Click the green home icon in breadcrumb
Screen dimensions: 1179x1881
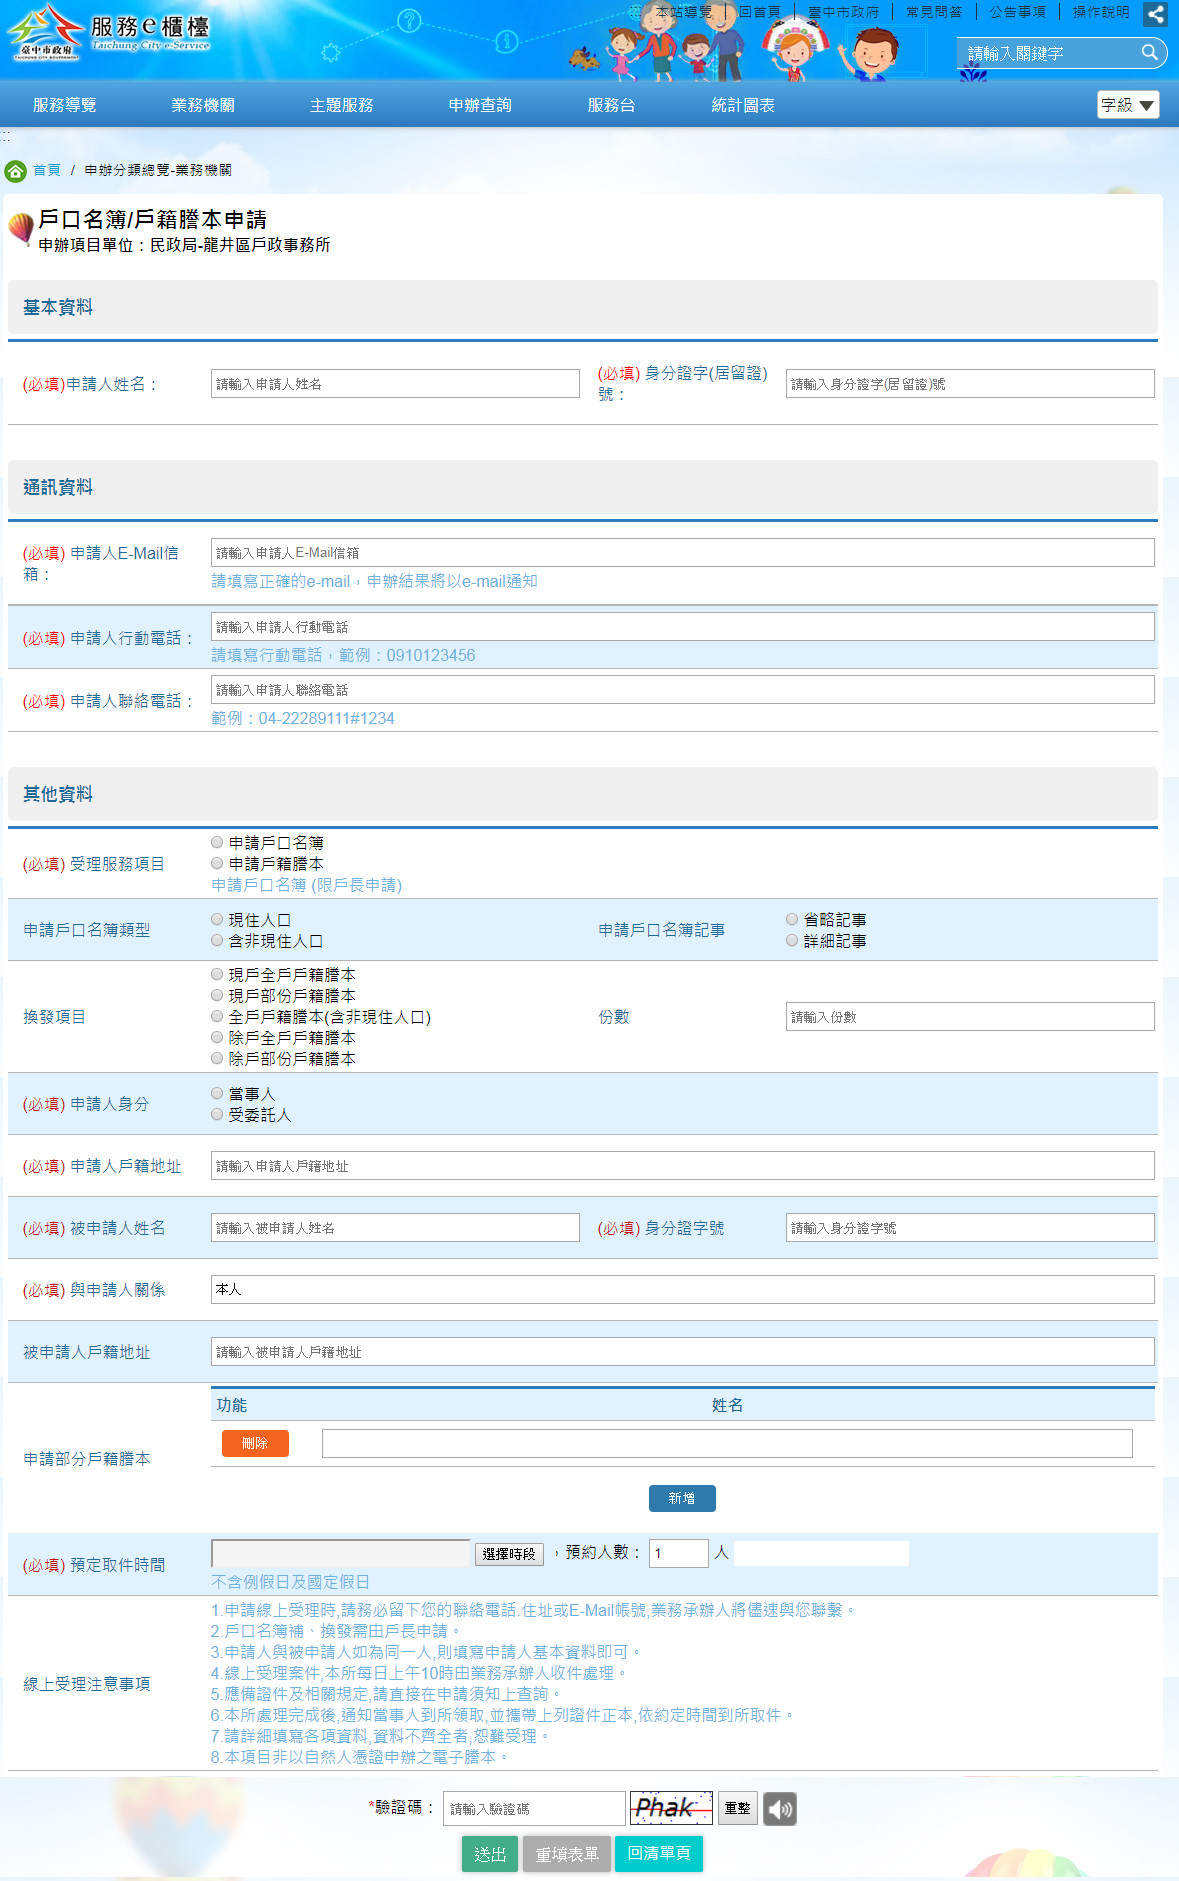[15, 171]
